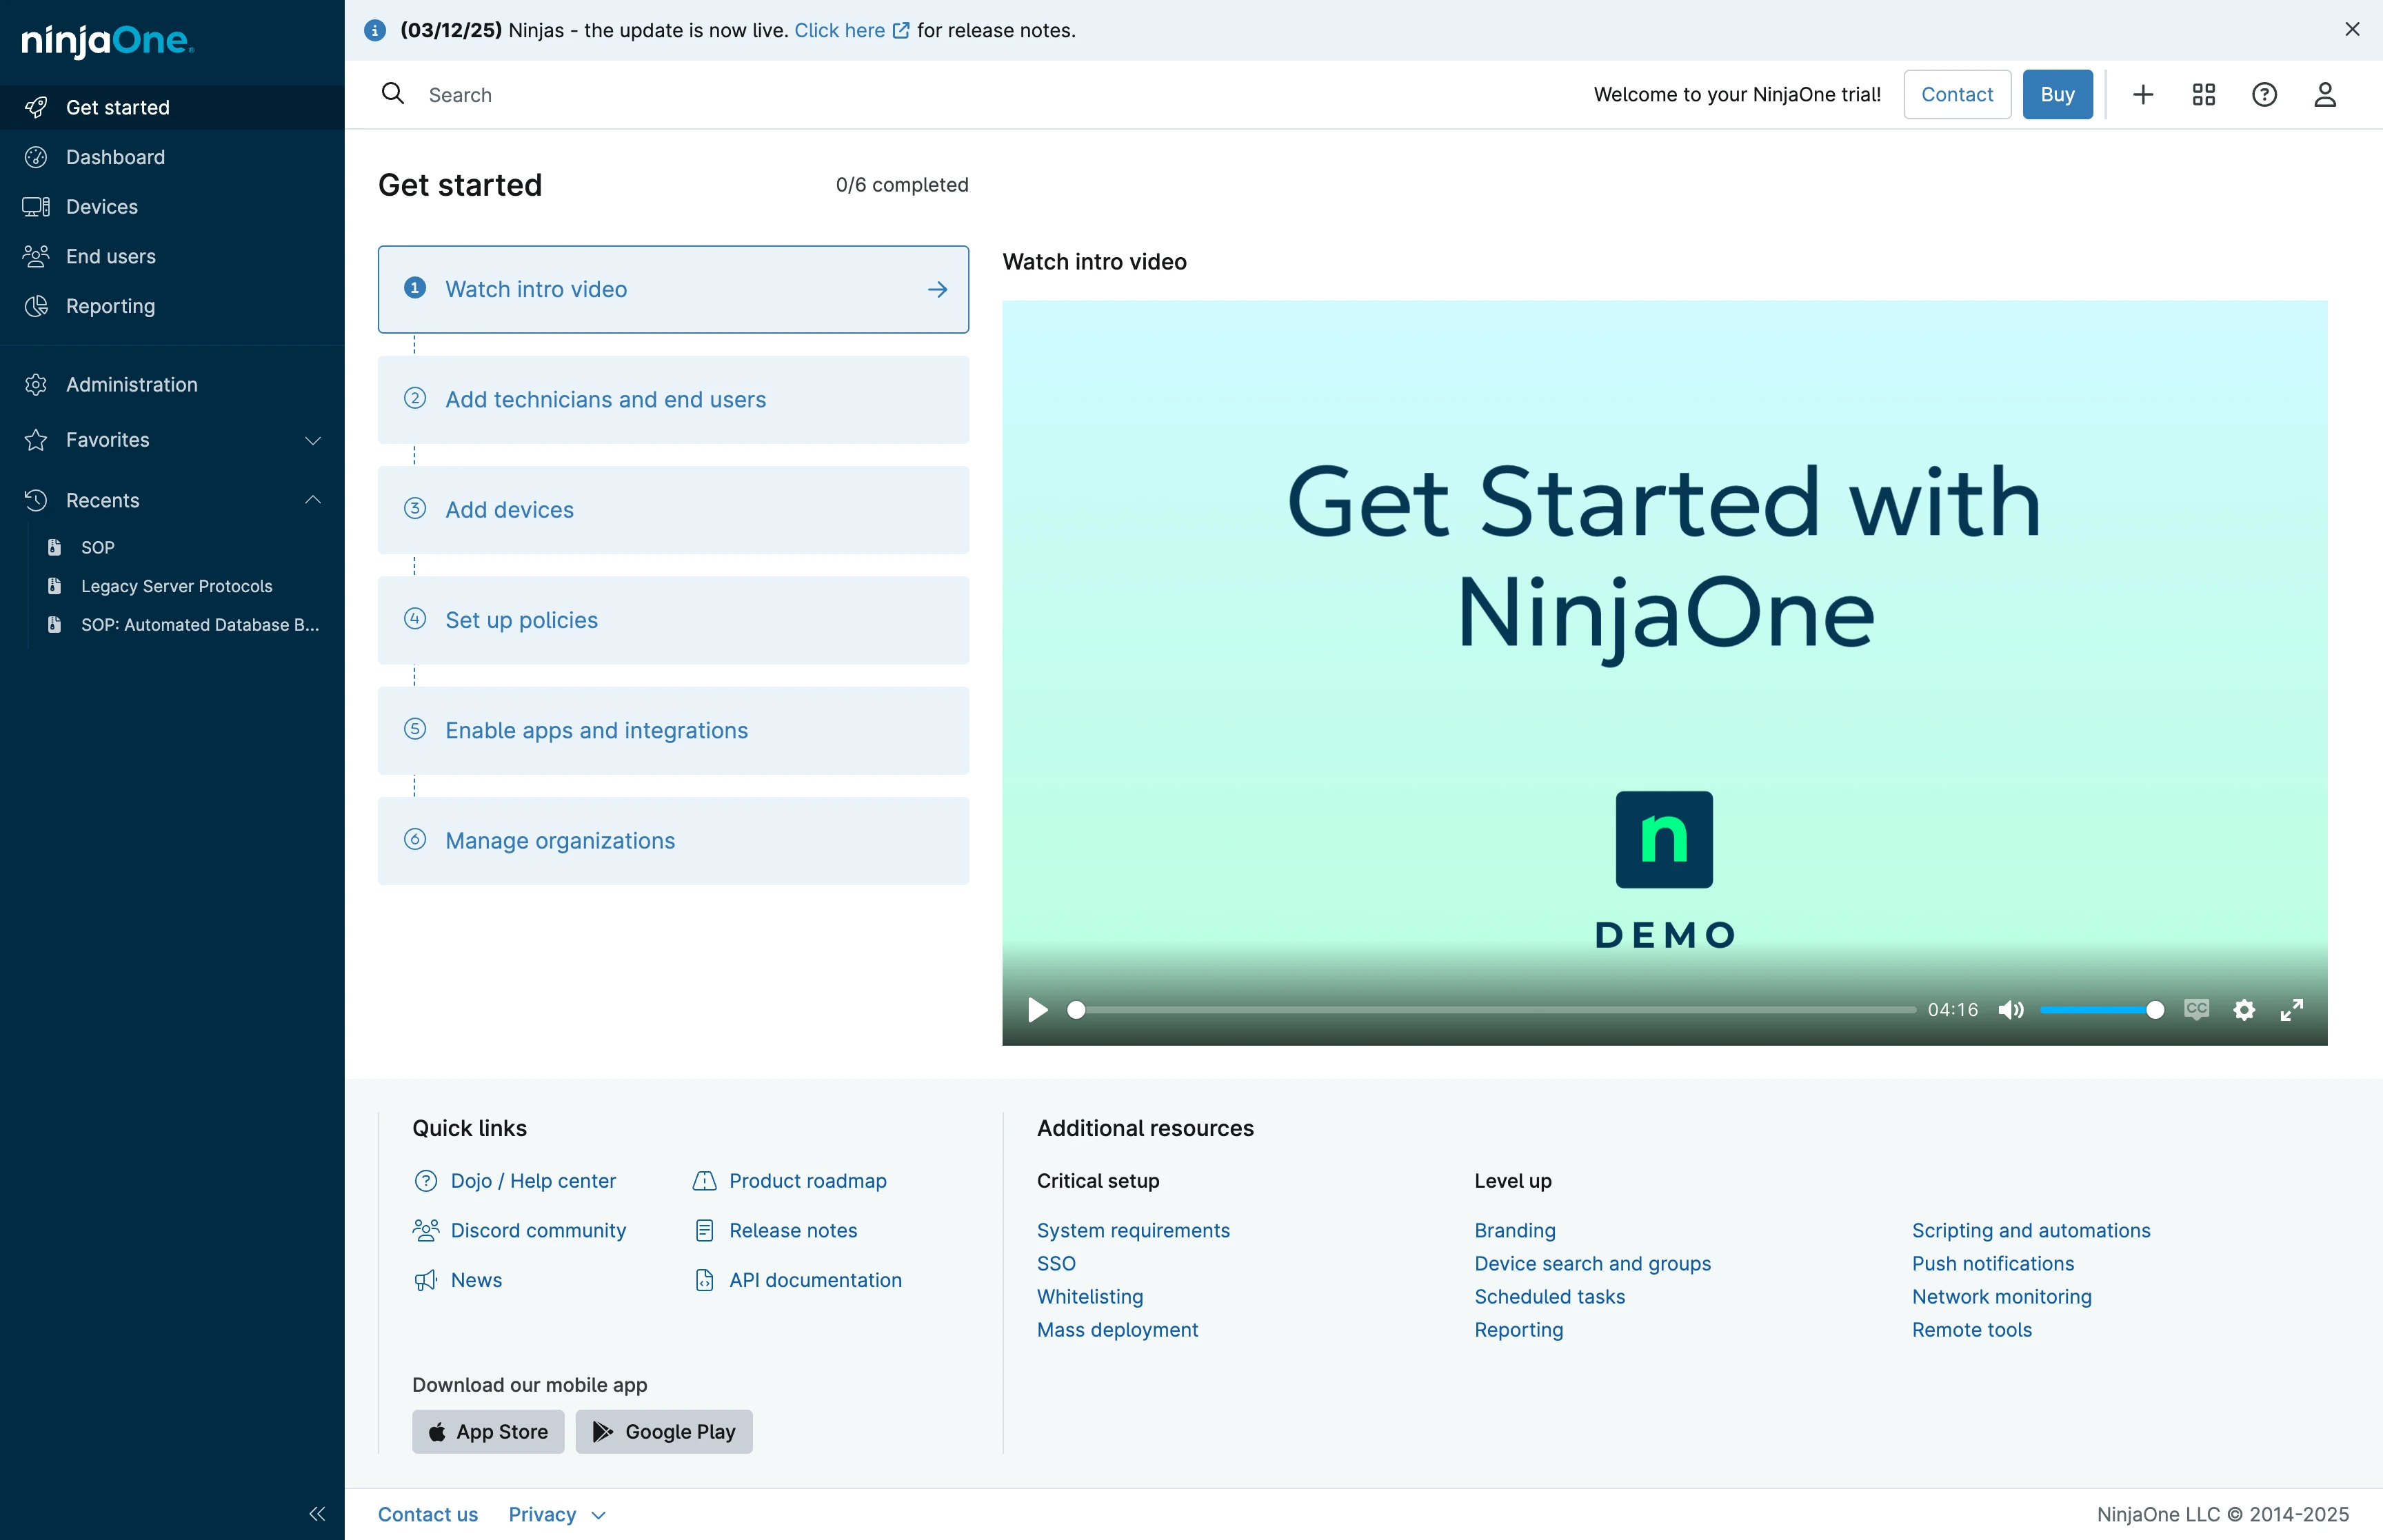2383x1540 pixels.
Task: Collapse sidebar with double chevron icon
Action: pyautogui.click(x=317, y=1513)
